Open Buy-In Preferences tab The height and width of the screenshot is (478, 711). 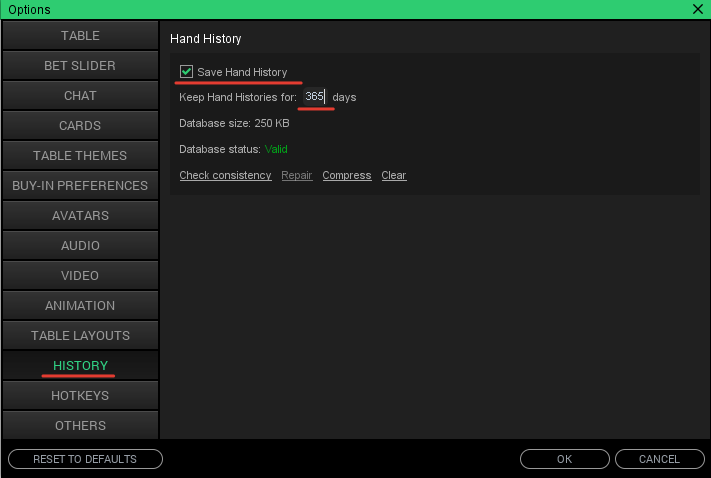(x=80, y=185)
